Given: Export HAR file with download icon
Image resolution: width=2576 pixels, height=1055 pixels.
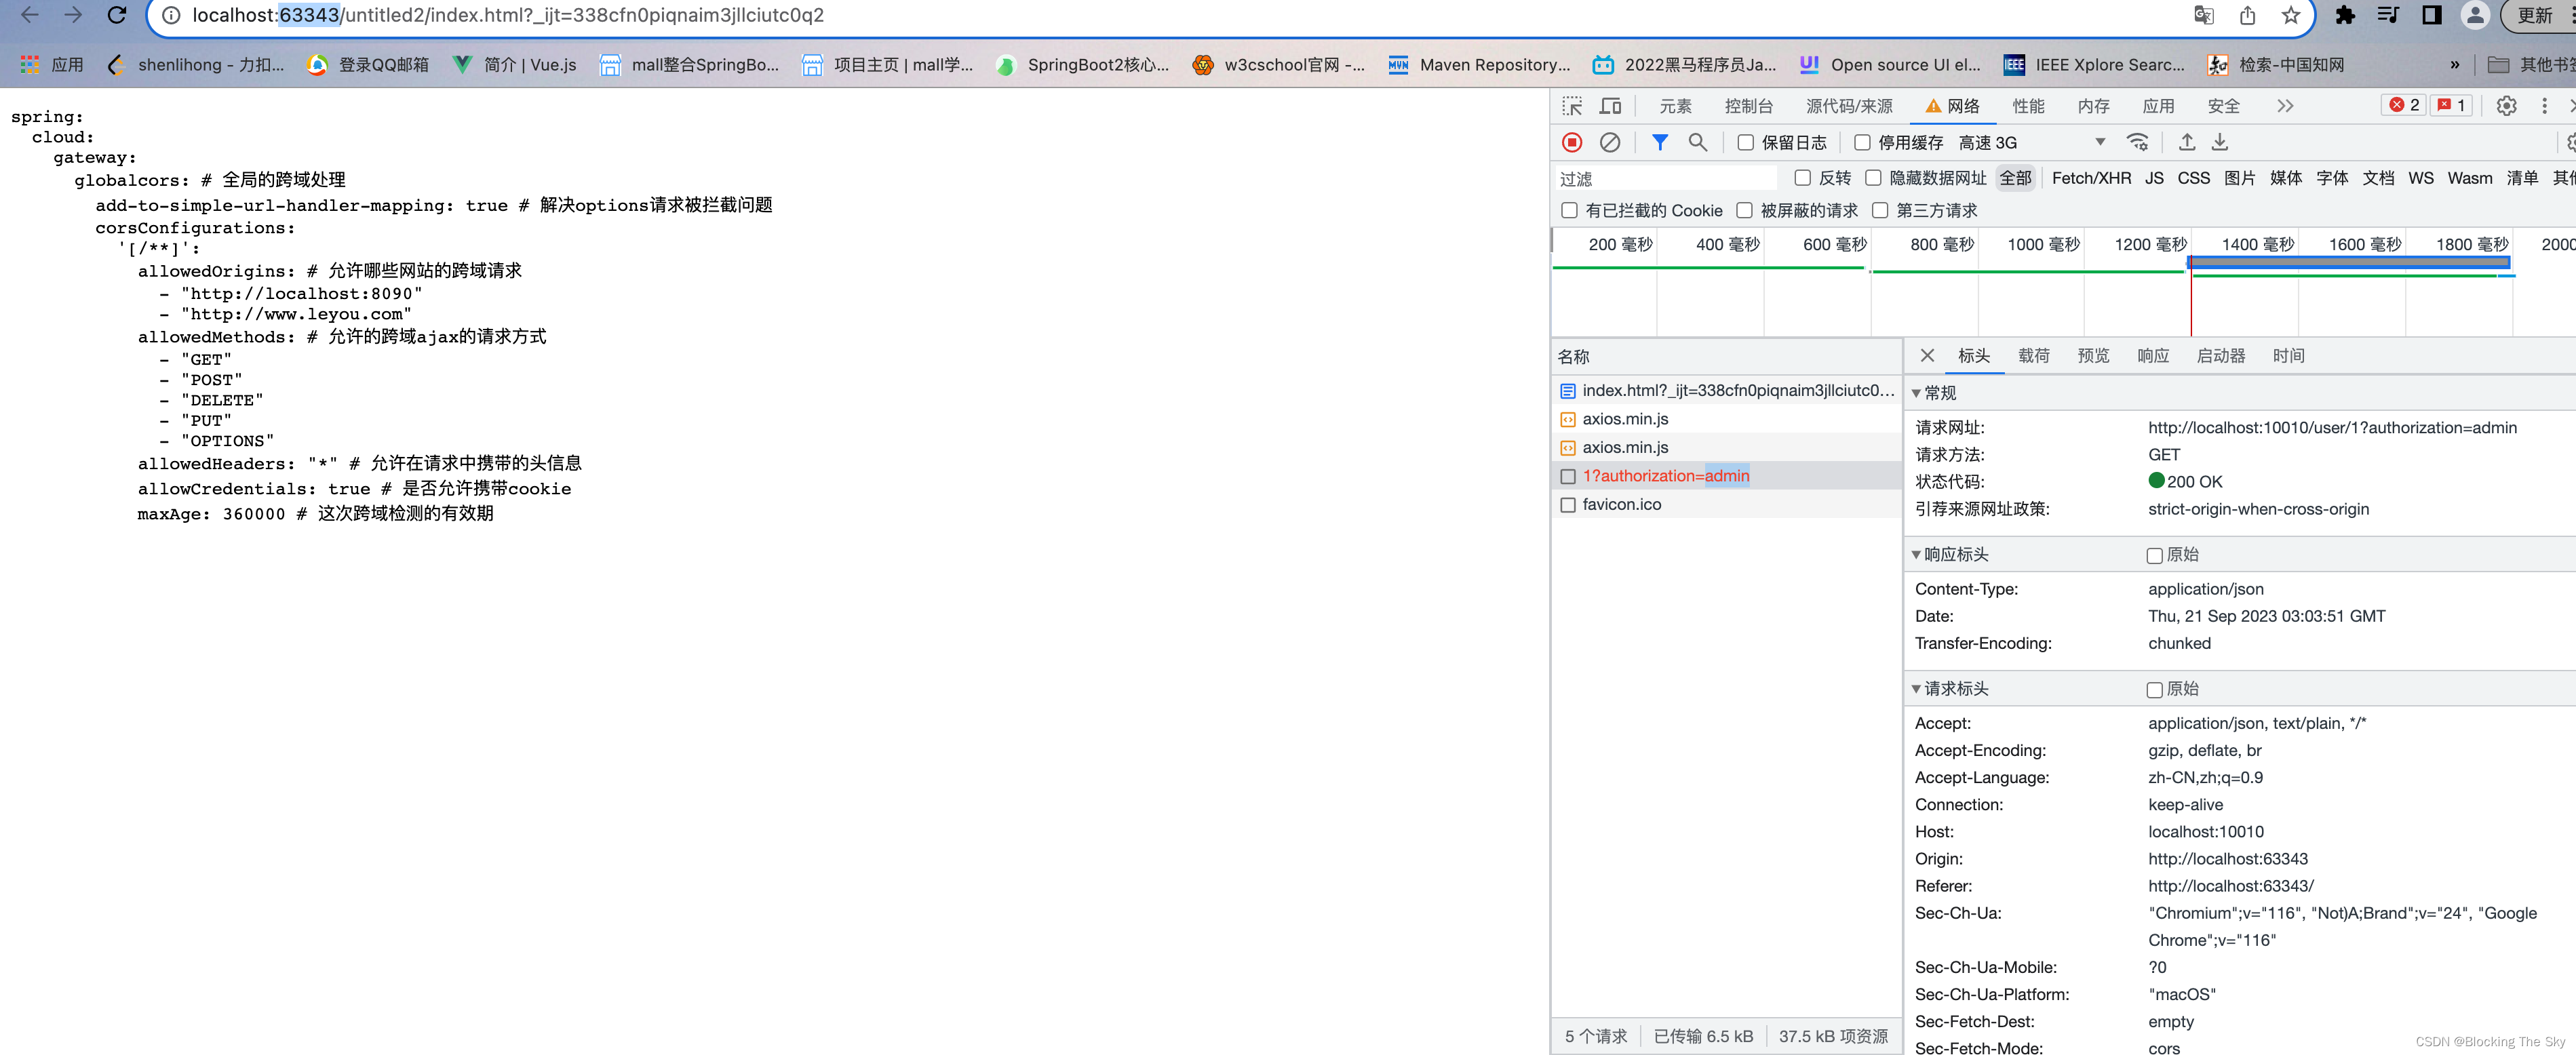Looking at the screenshot, I should 2220,142.
